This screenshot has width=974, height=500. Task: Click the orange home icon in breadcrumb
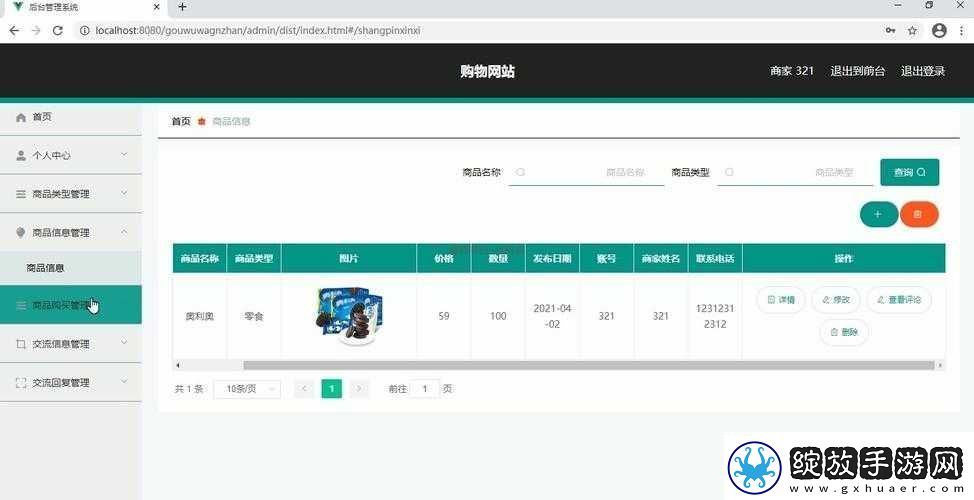pos(201,122)
